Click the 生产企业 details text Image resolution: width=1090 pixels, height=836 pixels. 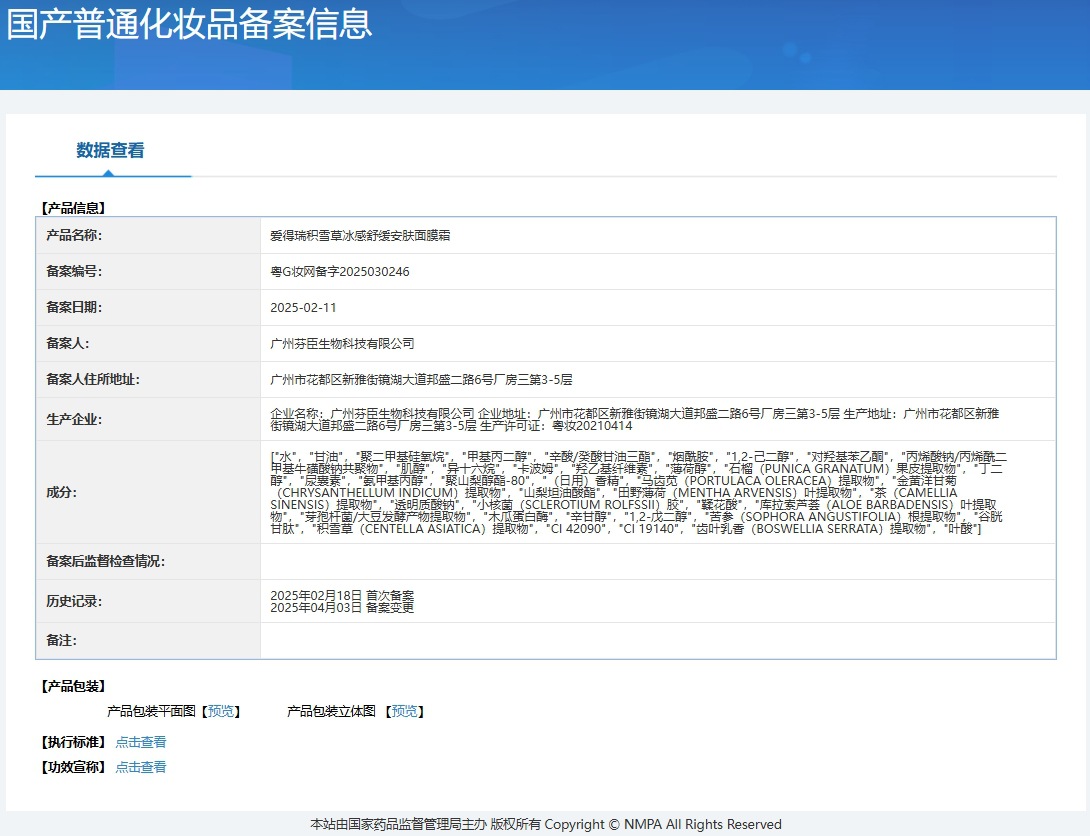pos(635,419)
